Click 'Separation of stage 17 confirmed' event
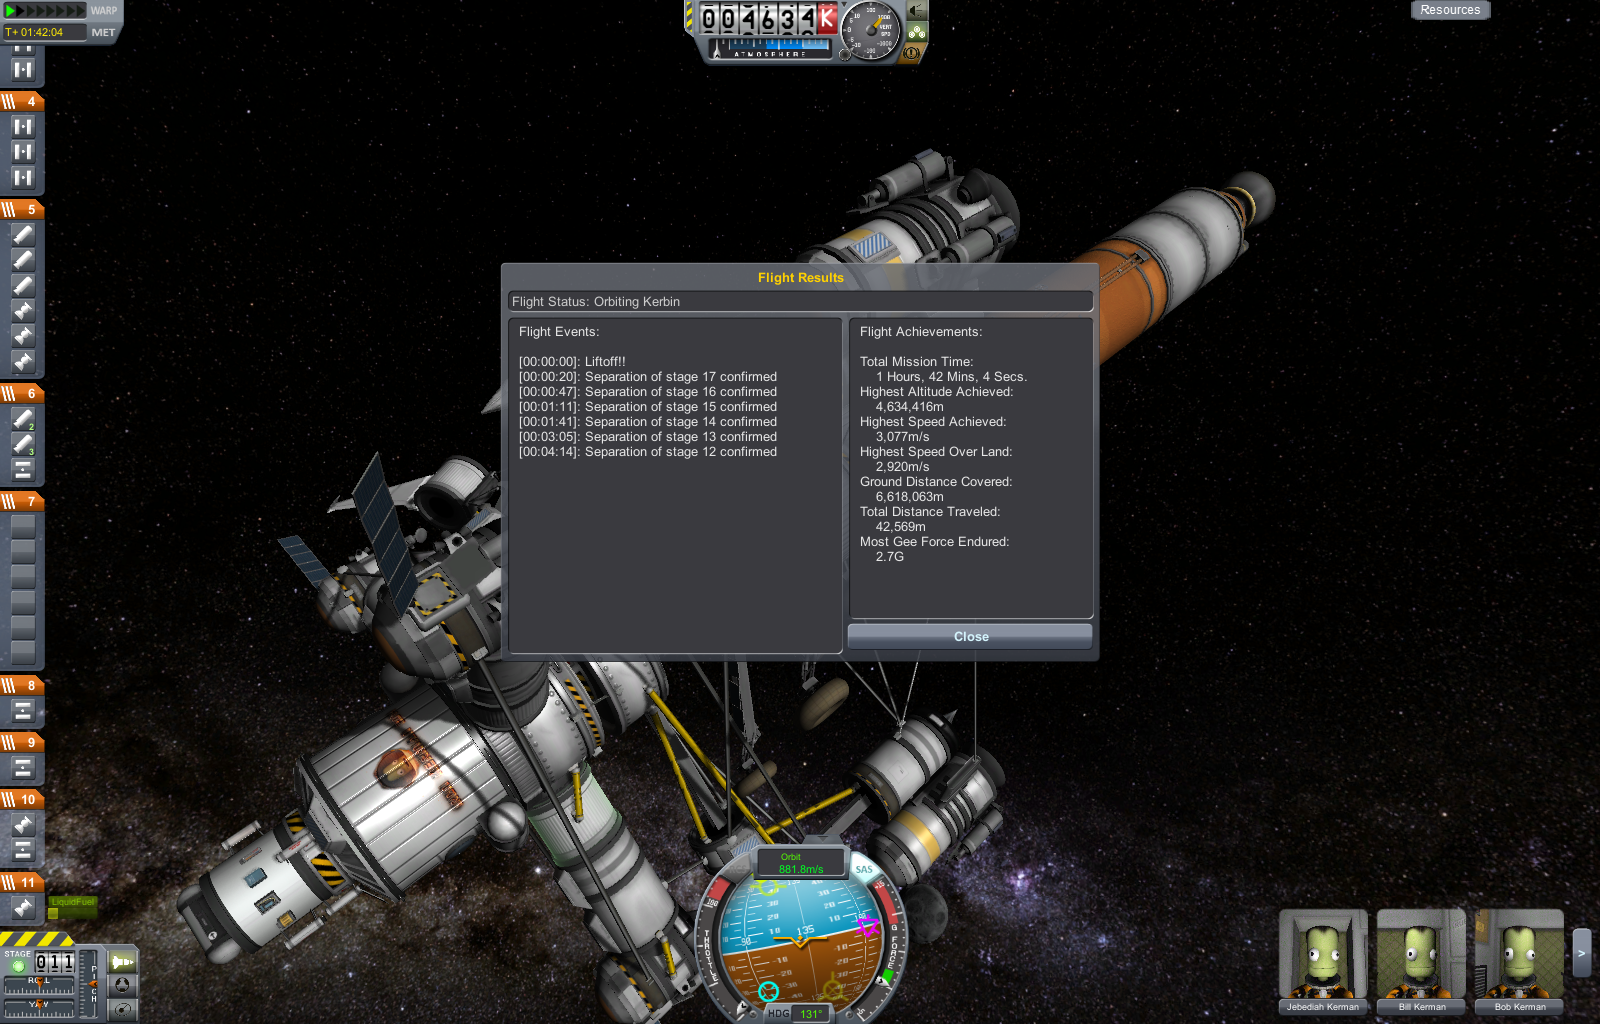This screenshot has height=1024, width=1600. (648, 377)
